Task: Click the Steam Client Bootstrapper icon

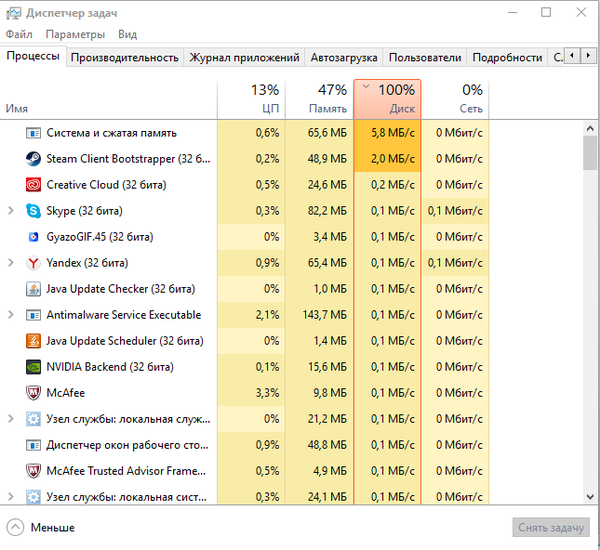Action: (x=33, y=159)
